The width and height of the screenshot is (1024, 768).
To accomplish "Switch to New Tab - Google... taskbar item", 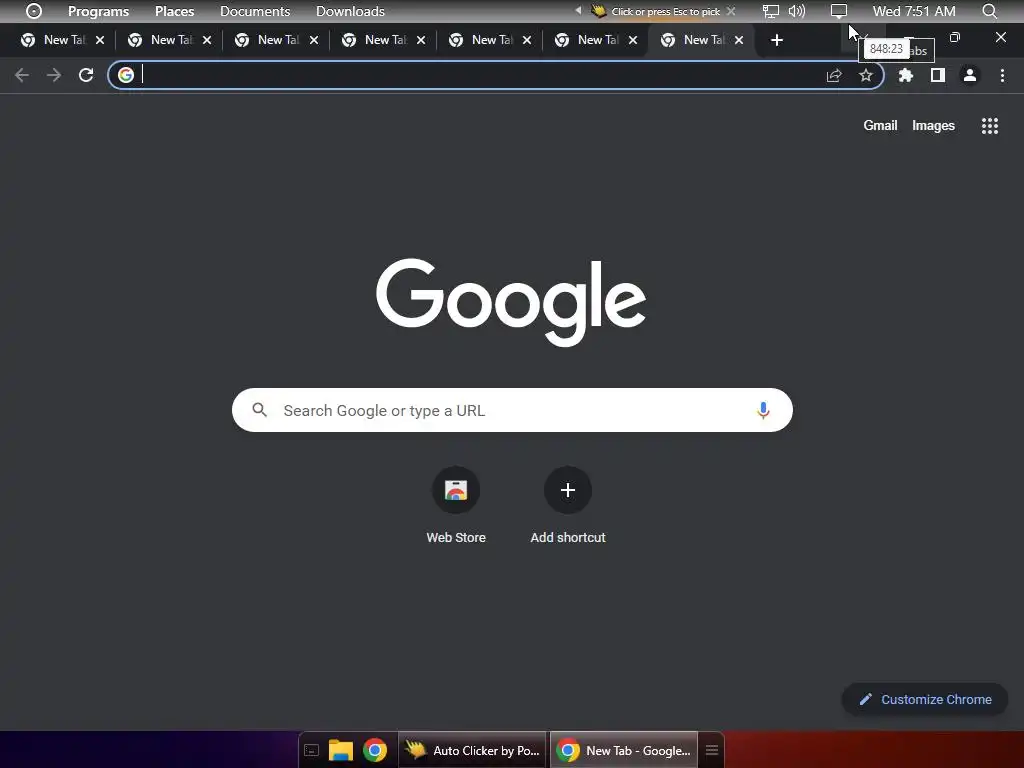I will coord(624,750).
